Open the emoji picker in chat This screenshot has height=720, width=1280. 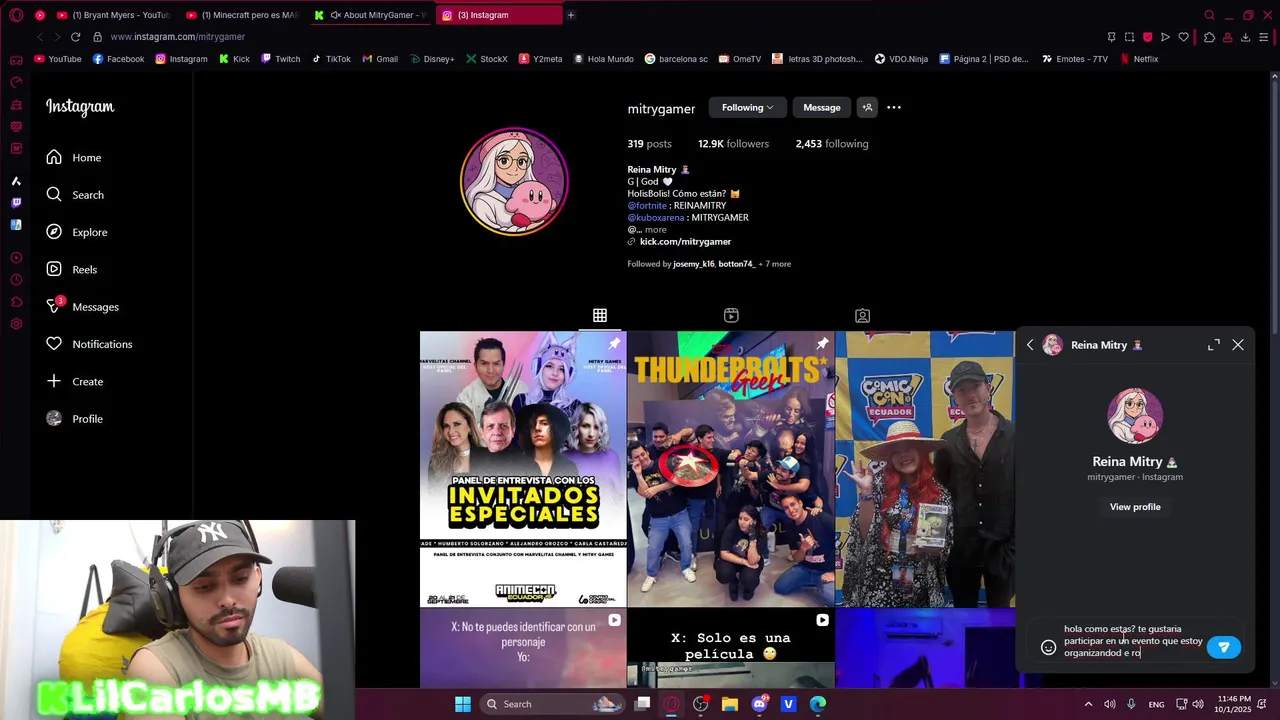pos(1048,647)
